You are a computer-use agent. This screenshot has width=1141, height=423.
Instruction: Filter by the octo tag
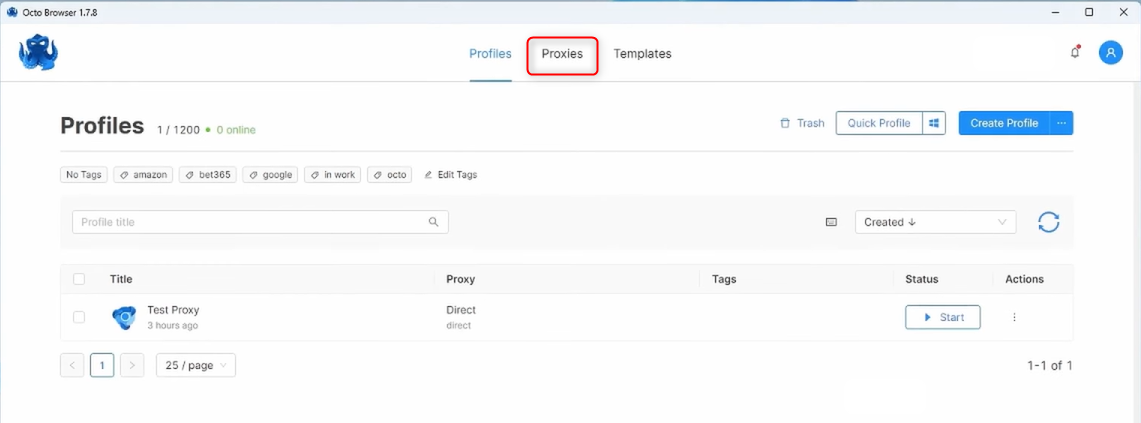click(389, 175)
